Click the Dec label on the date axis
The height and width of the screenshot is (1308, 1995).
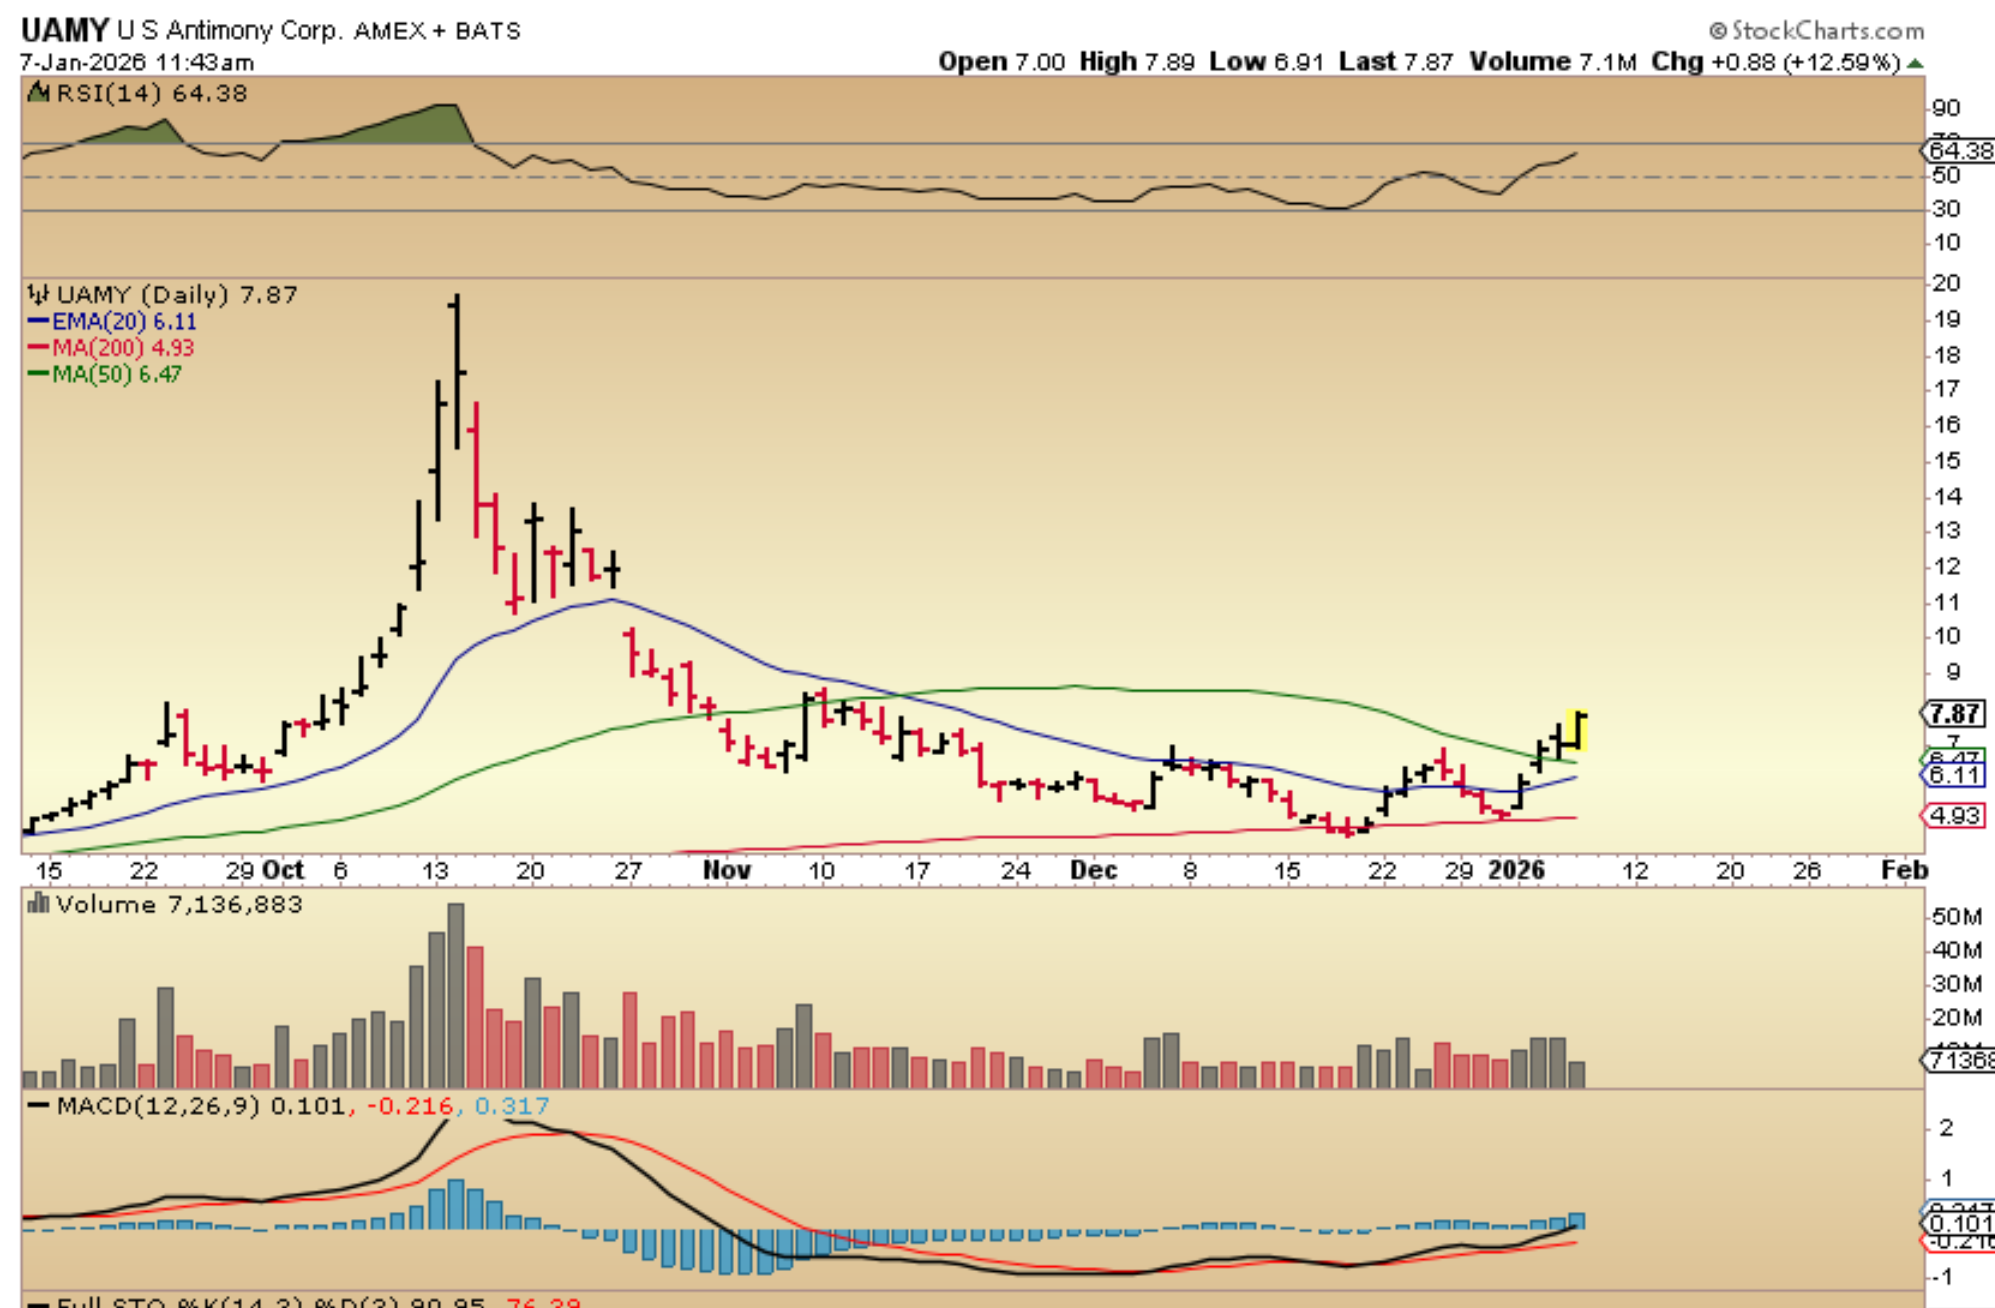point(1093,870)
